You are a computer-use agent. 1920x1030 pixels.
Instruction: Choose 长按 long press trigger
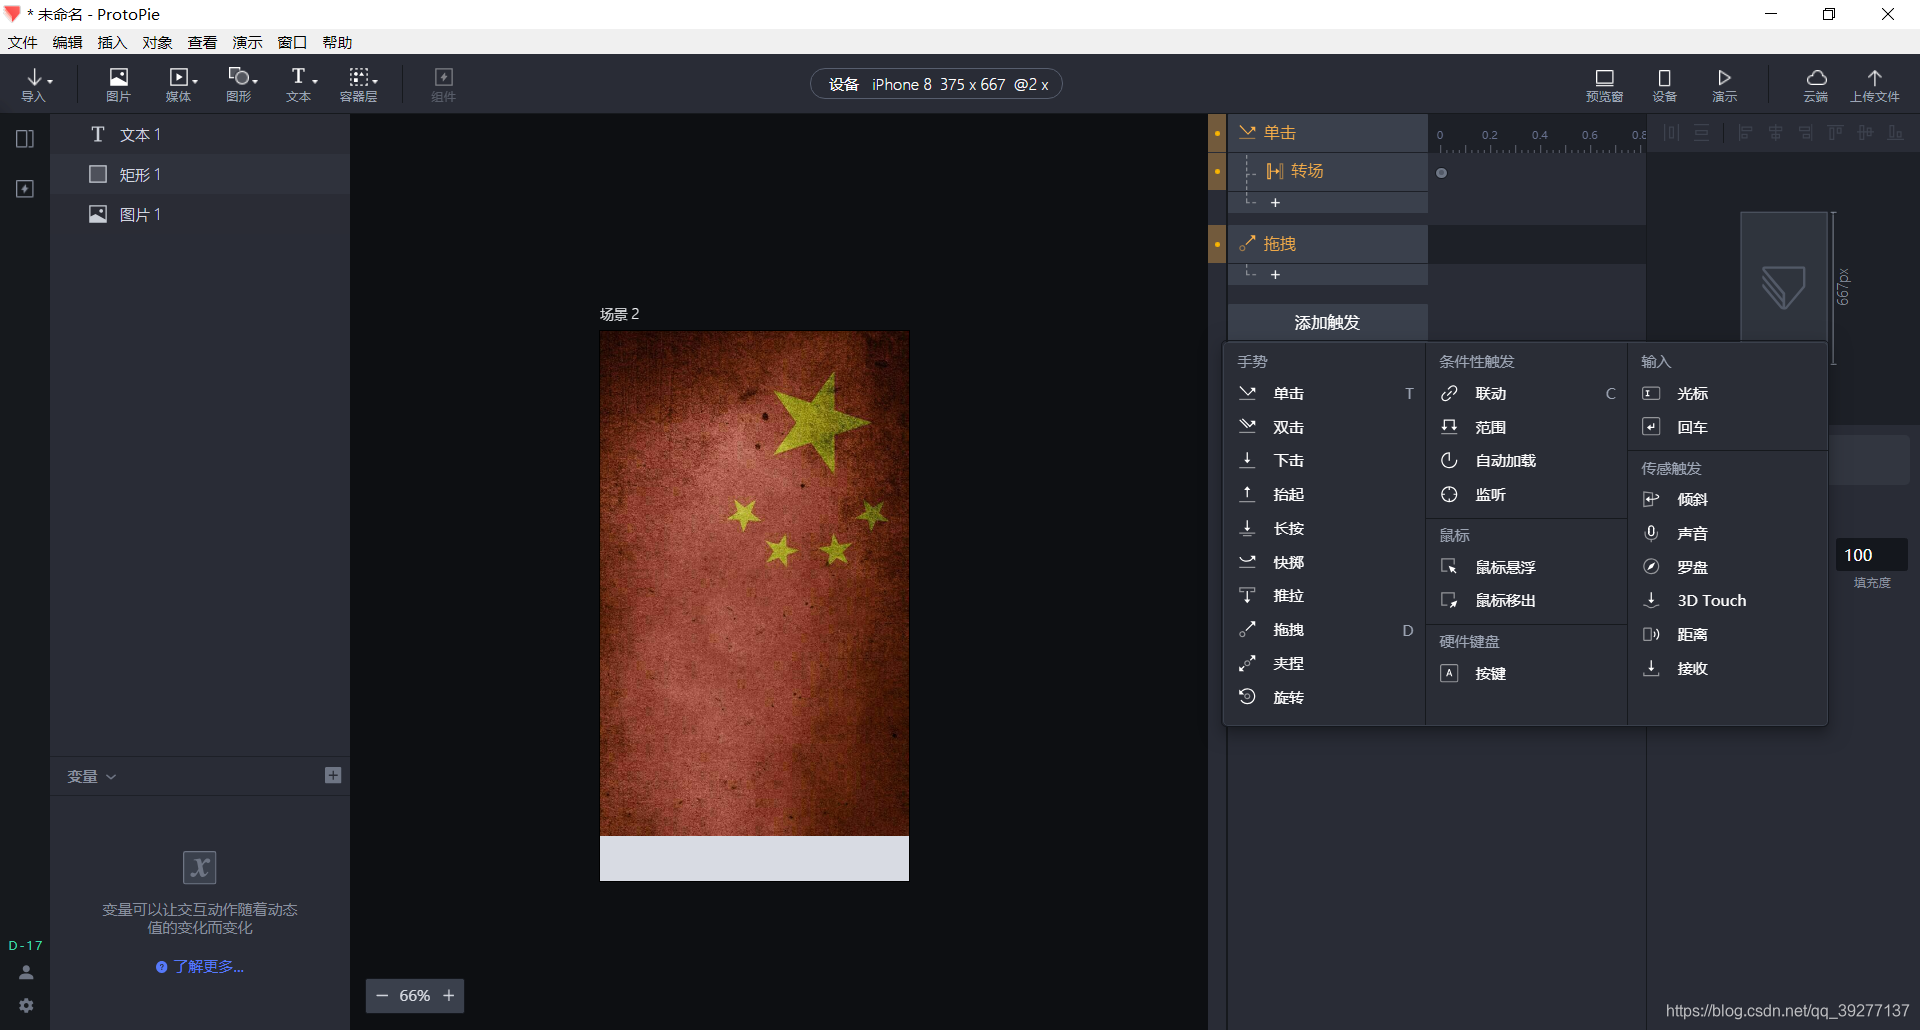[x=1325, y=528]
